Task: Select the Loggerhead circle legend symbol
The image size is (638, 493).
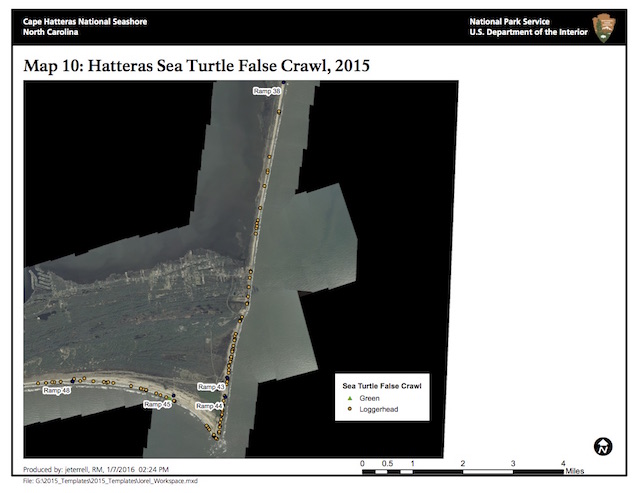Action: pyautogui.click(x=350, y=410)
